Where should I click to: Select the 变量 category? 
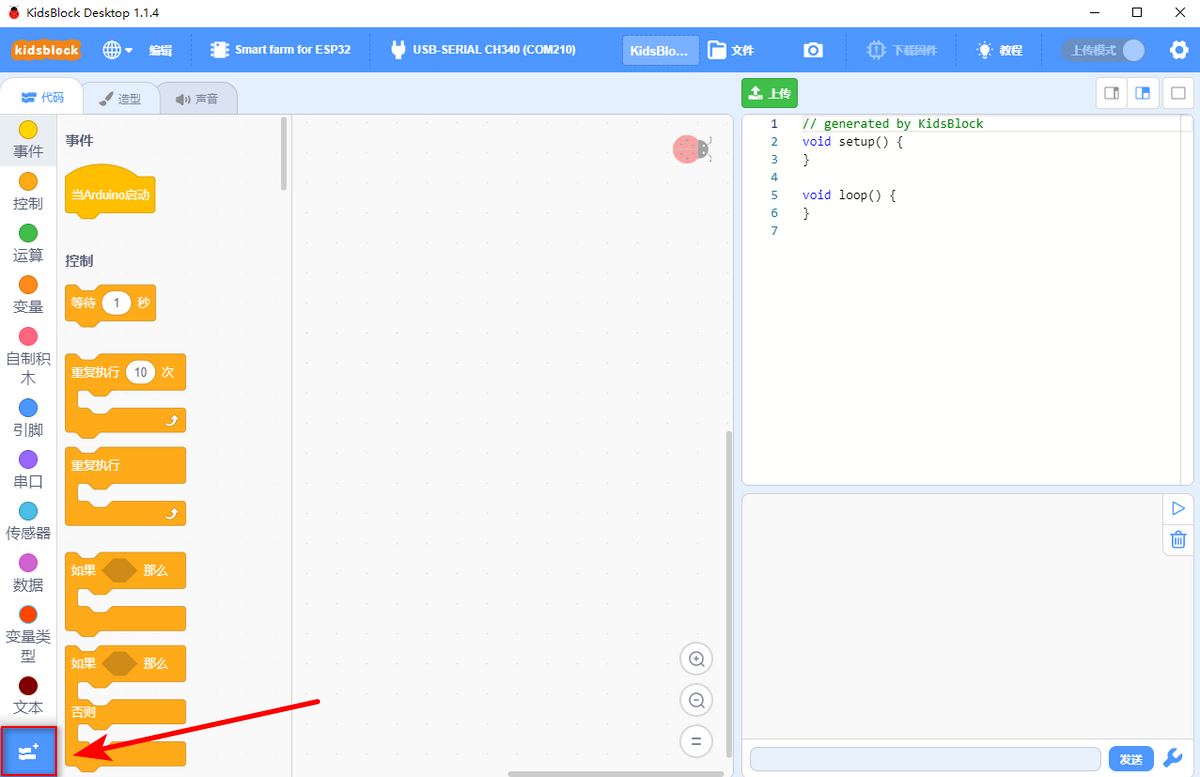(x=28, y=296)
